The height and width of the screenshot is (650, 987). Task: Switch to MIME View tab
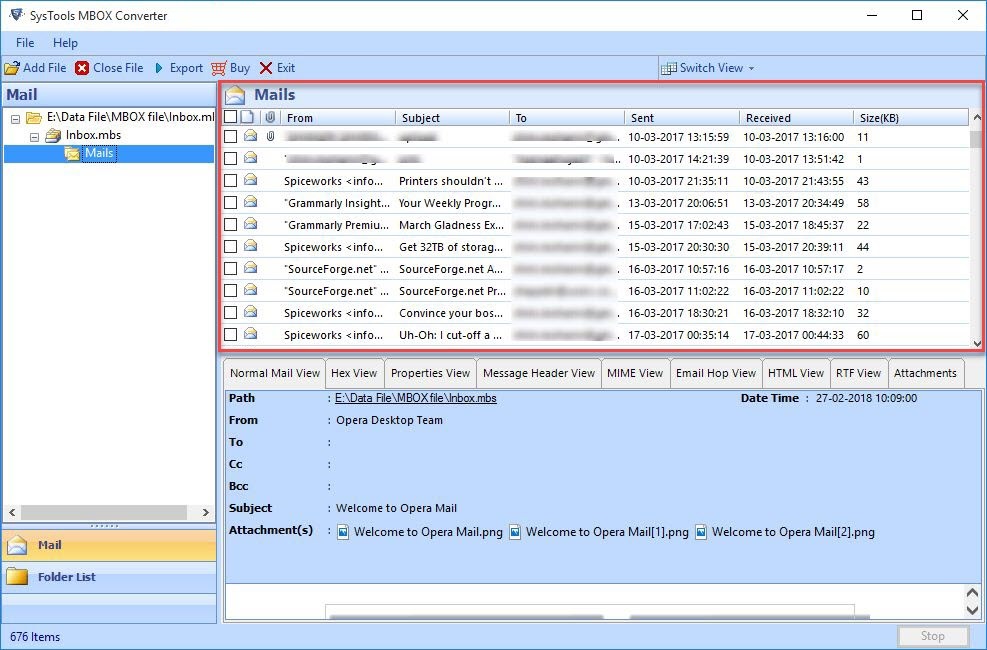click(635, 373)
